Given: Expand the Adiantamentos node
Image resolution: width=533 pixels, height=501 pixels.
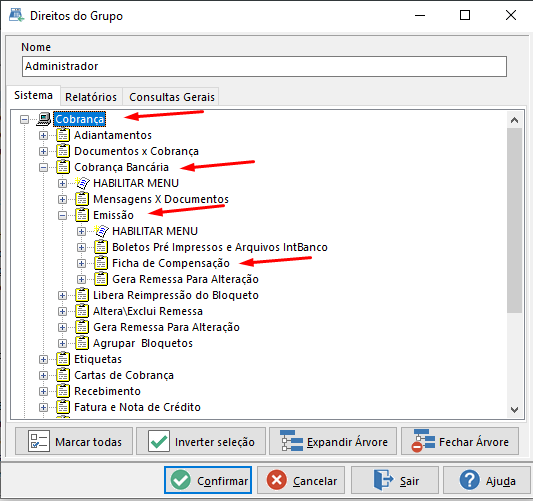Looking at the screenshot, I should 43,135.
